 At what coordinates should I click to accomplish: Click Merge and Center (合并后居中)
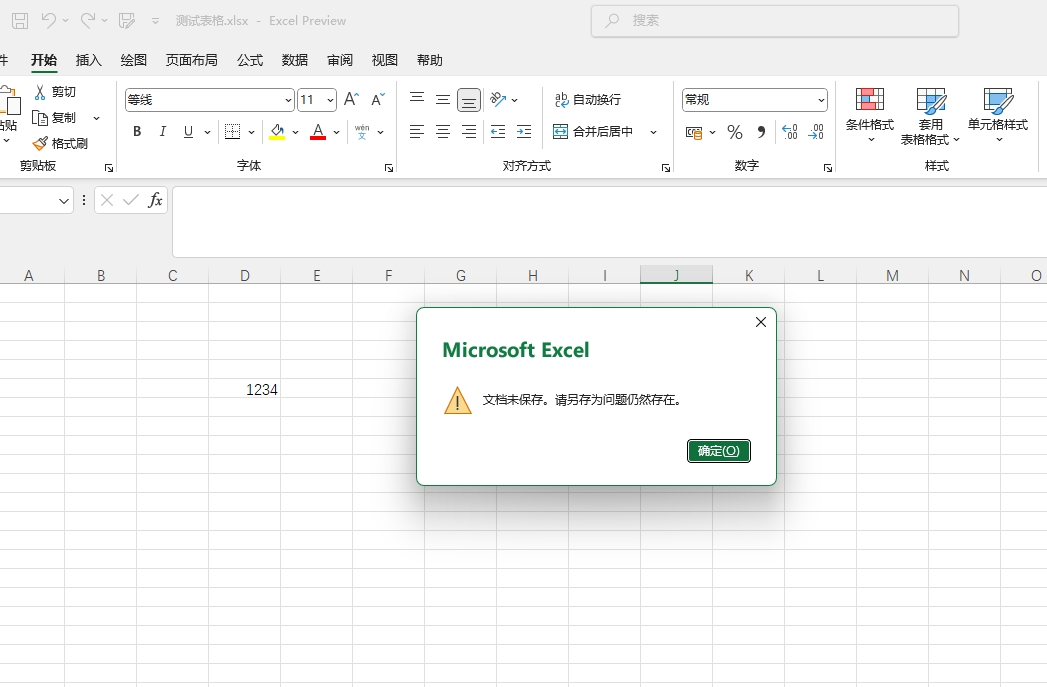coord(593,132)
